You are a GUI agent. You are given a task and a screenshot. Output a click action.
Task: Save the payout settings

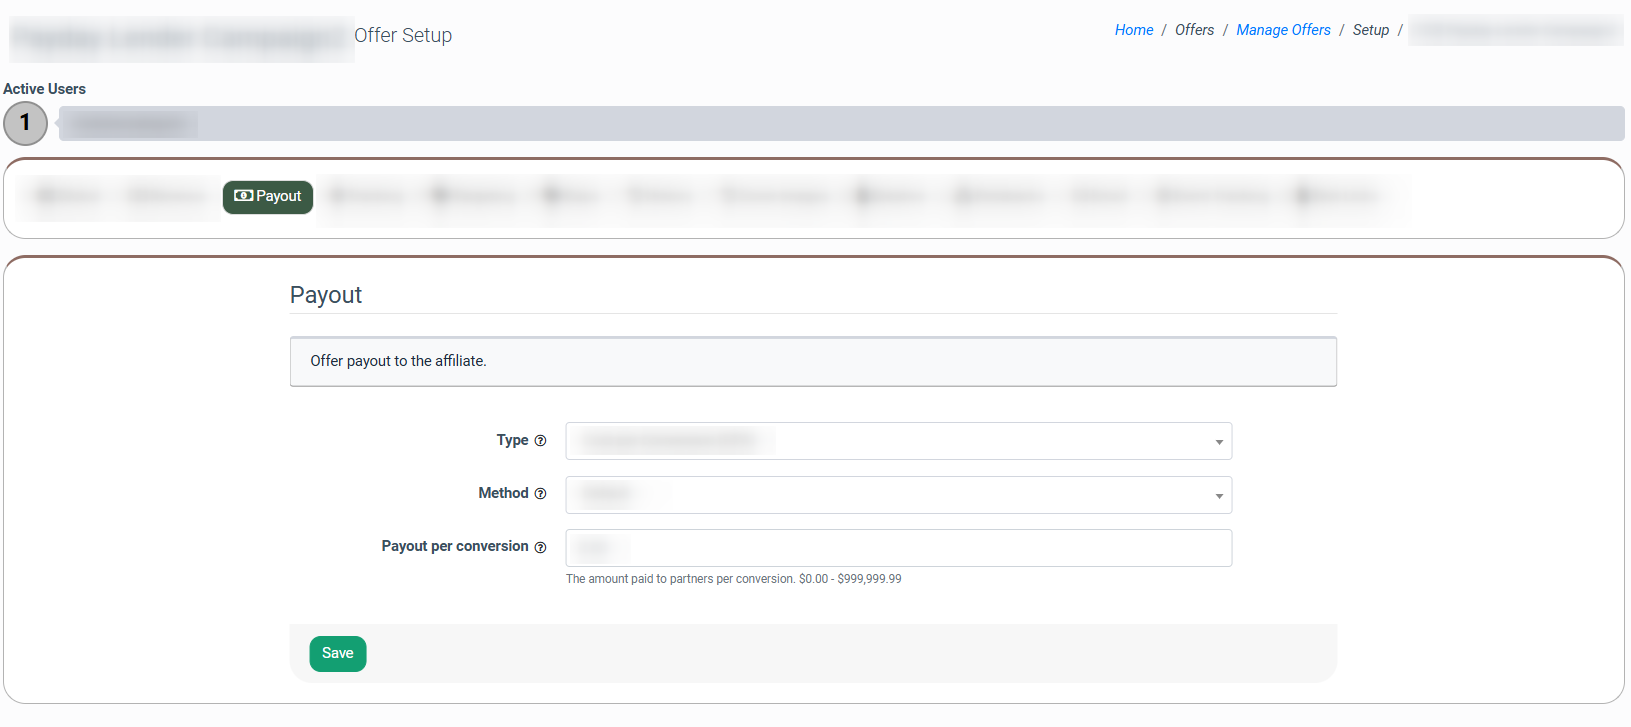[337, 654]
